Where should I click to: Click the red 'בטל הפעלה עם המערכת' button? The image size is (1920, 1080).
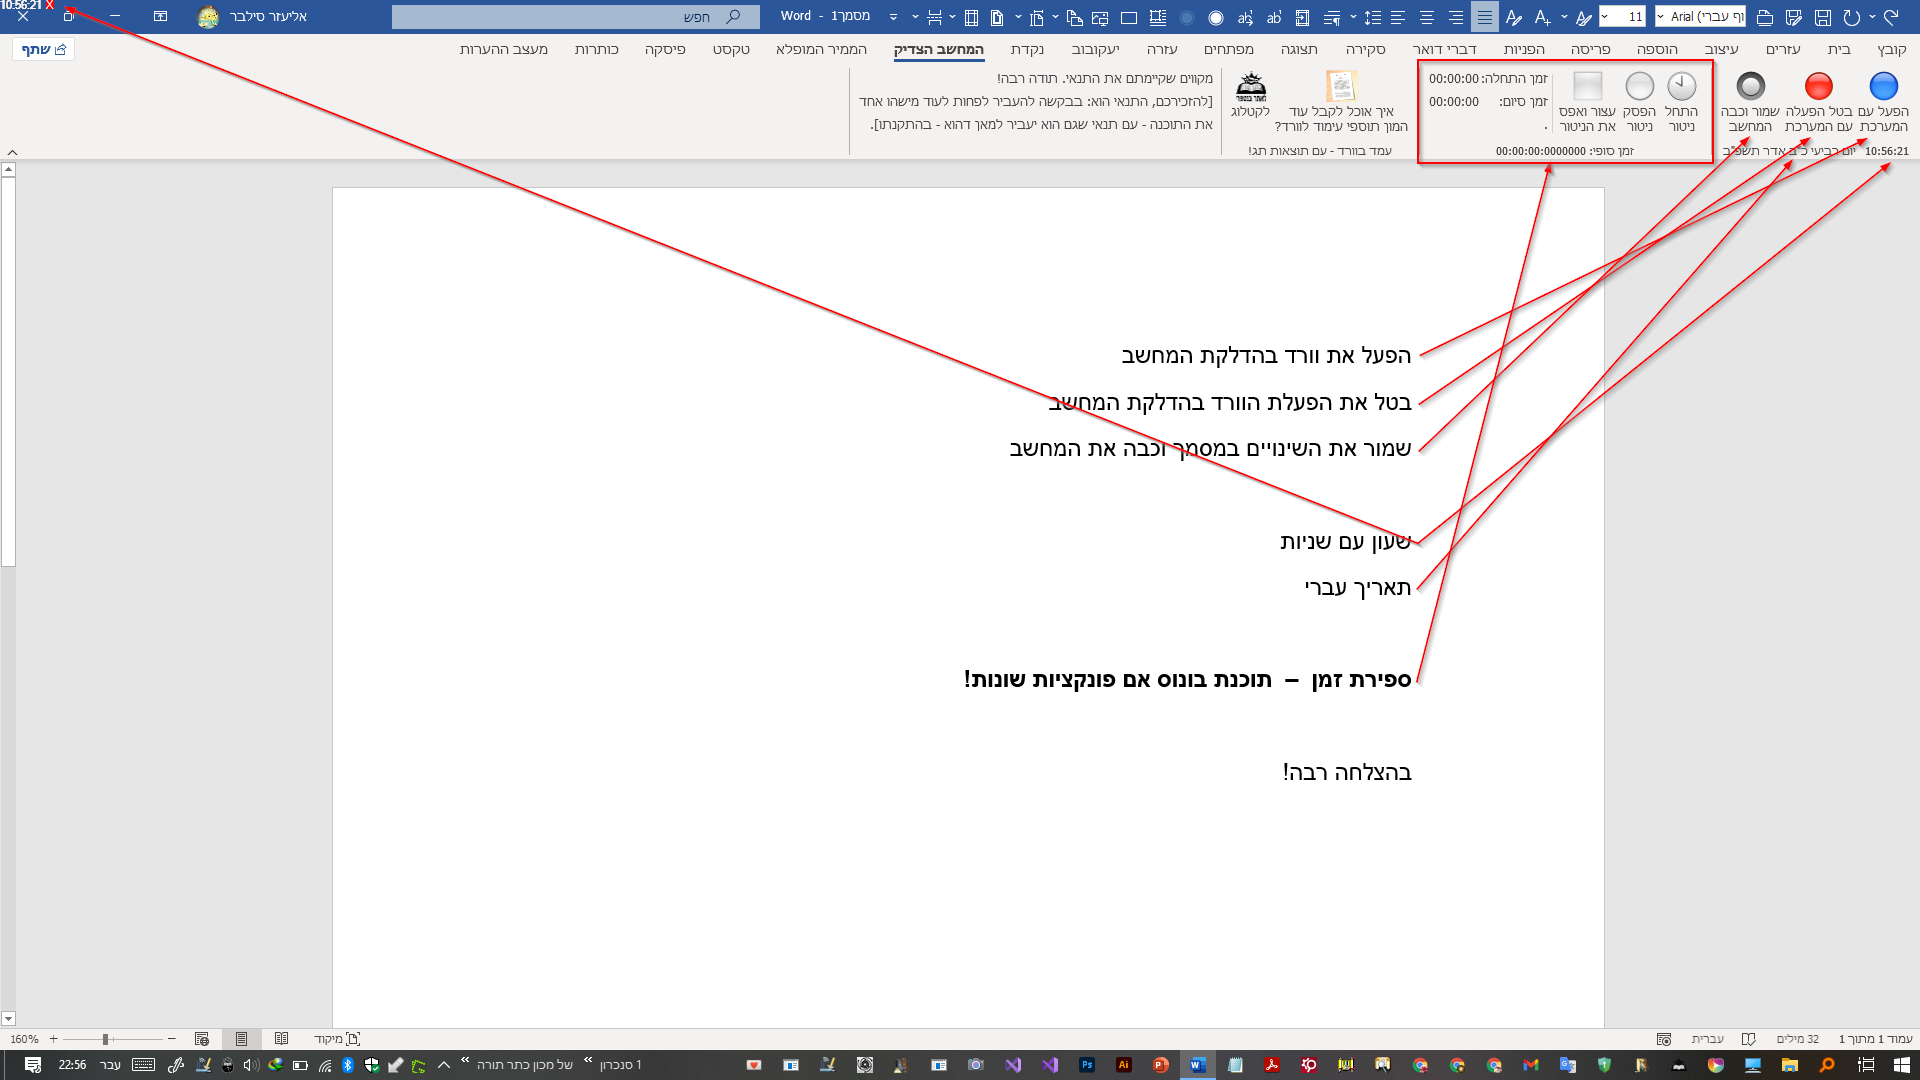(x=1818, y=87)
